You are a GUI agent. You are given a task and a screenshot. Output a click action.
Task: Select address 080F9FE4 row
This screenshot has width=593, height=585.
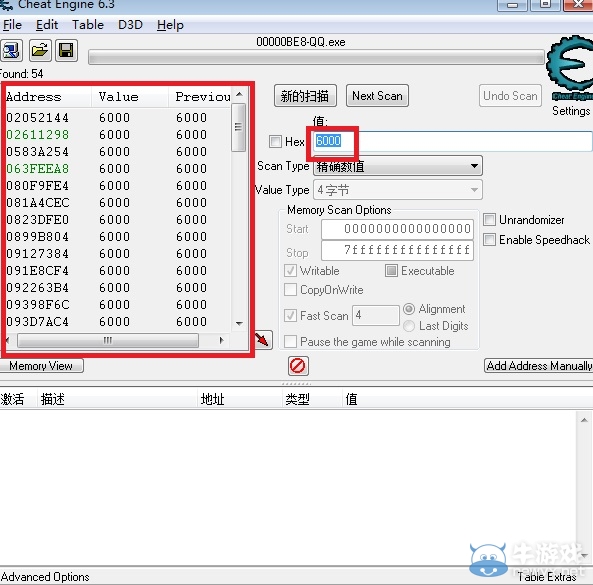pyautogui.click(x=117, y=186)
